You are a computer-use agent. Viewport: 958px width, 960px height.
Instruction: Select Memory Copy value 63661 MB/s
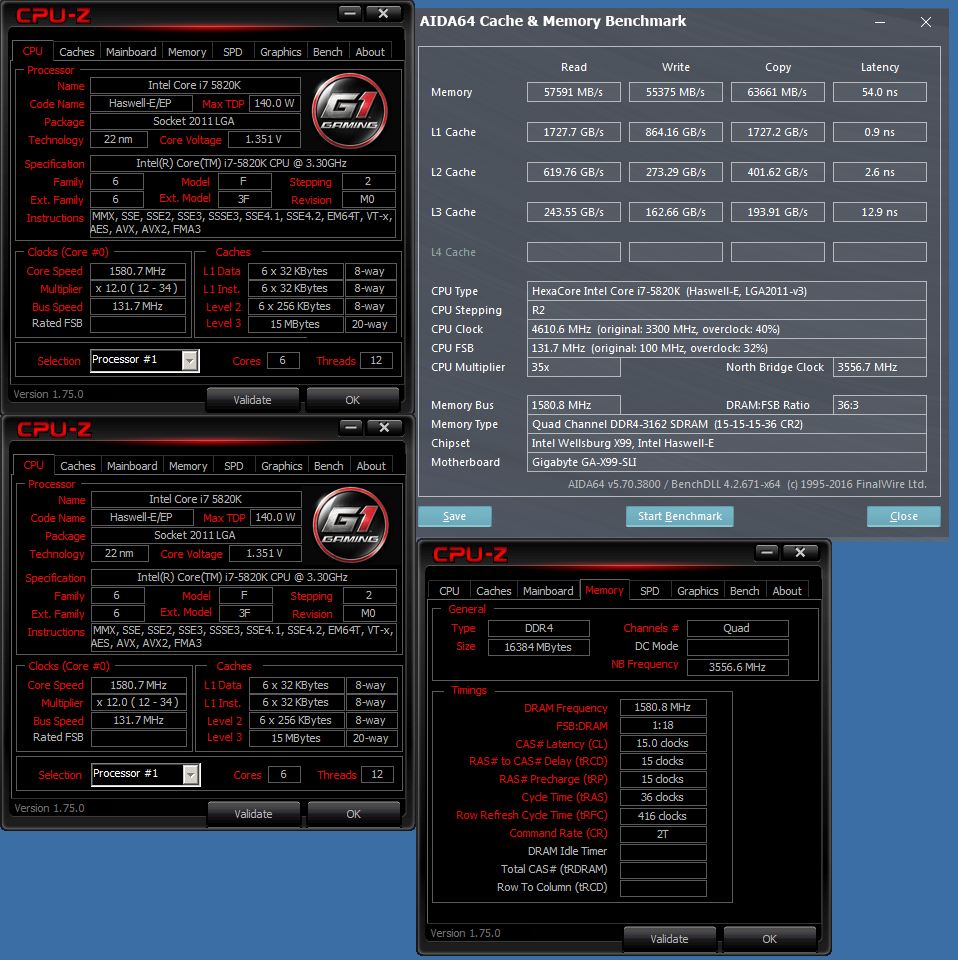click(x=777, y=92)
